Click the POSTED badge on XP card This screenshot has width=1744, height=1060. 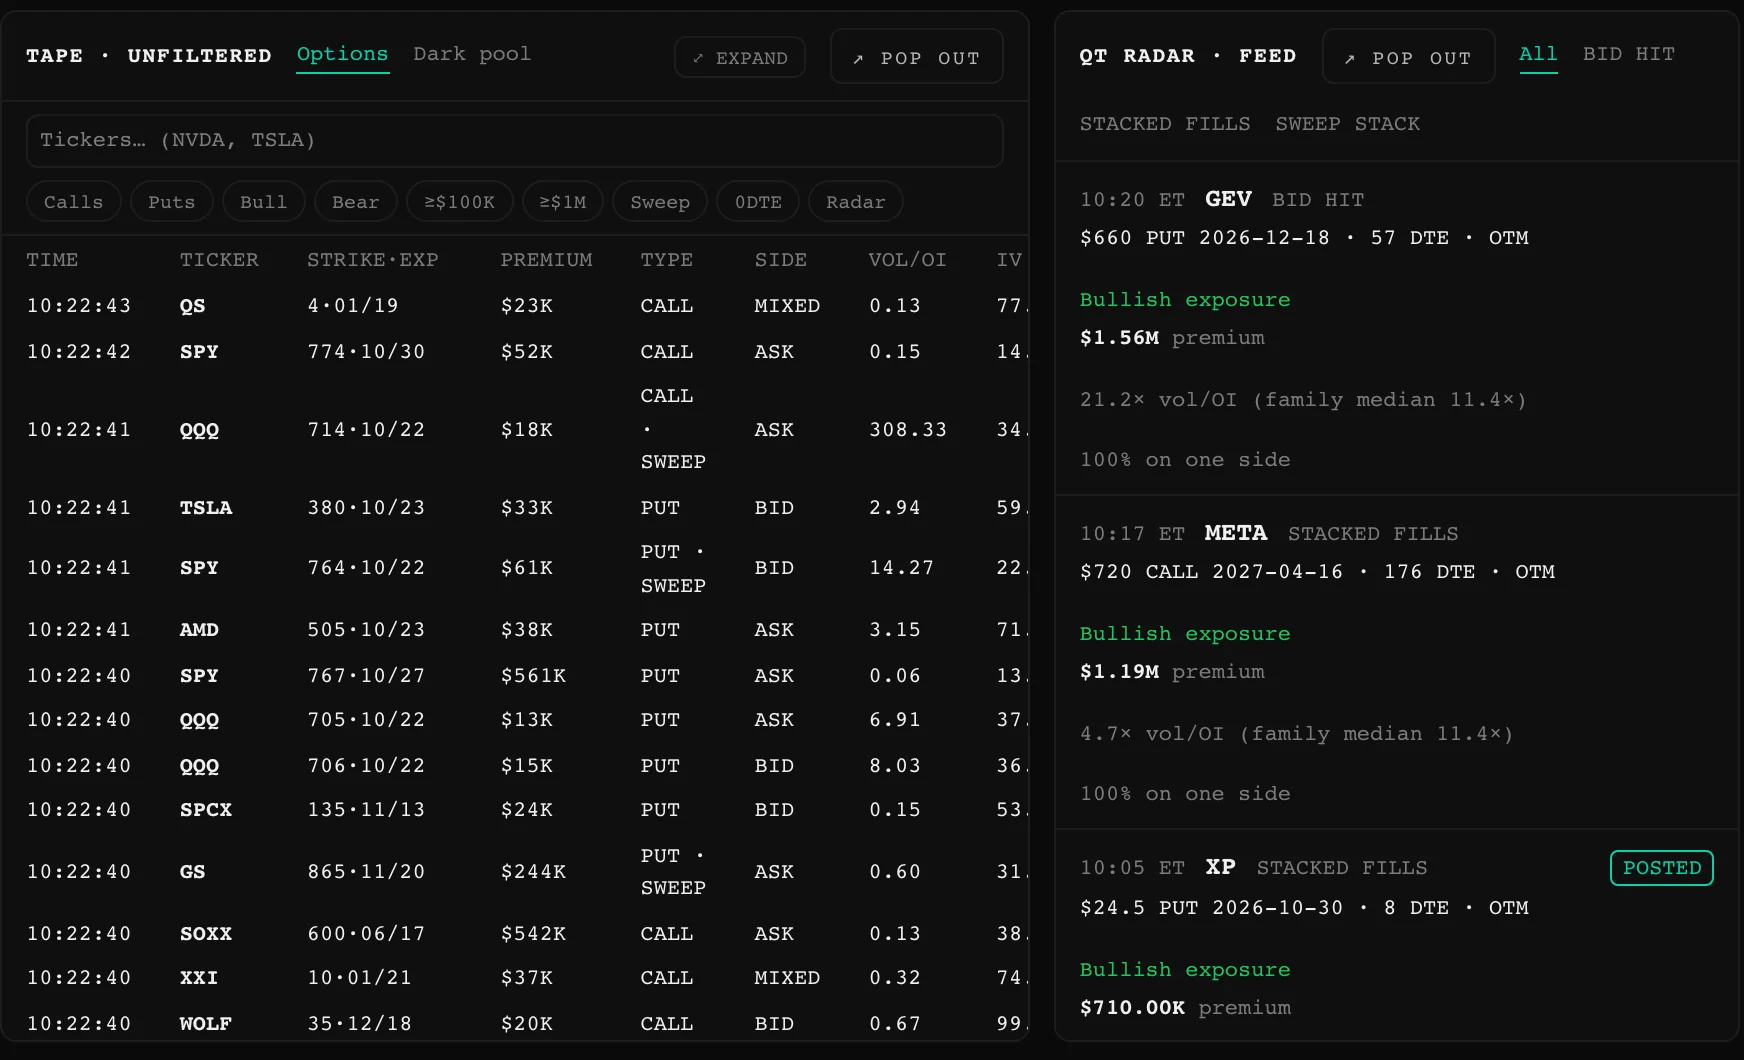coord(1661,868)
